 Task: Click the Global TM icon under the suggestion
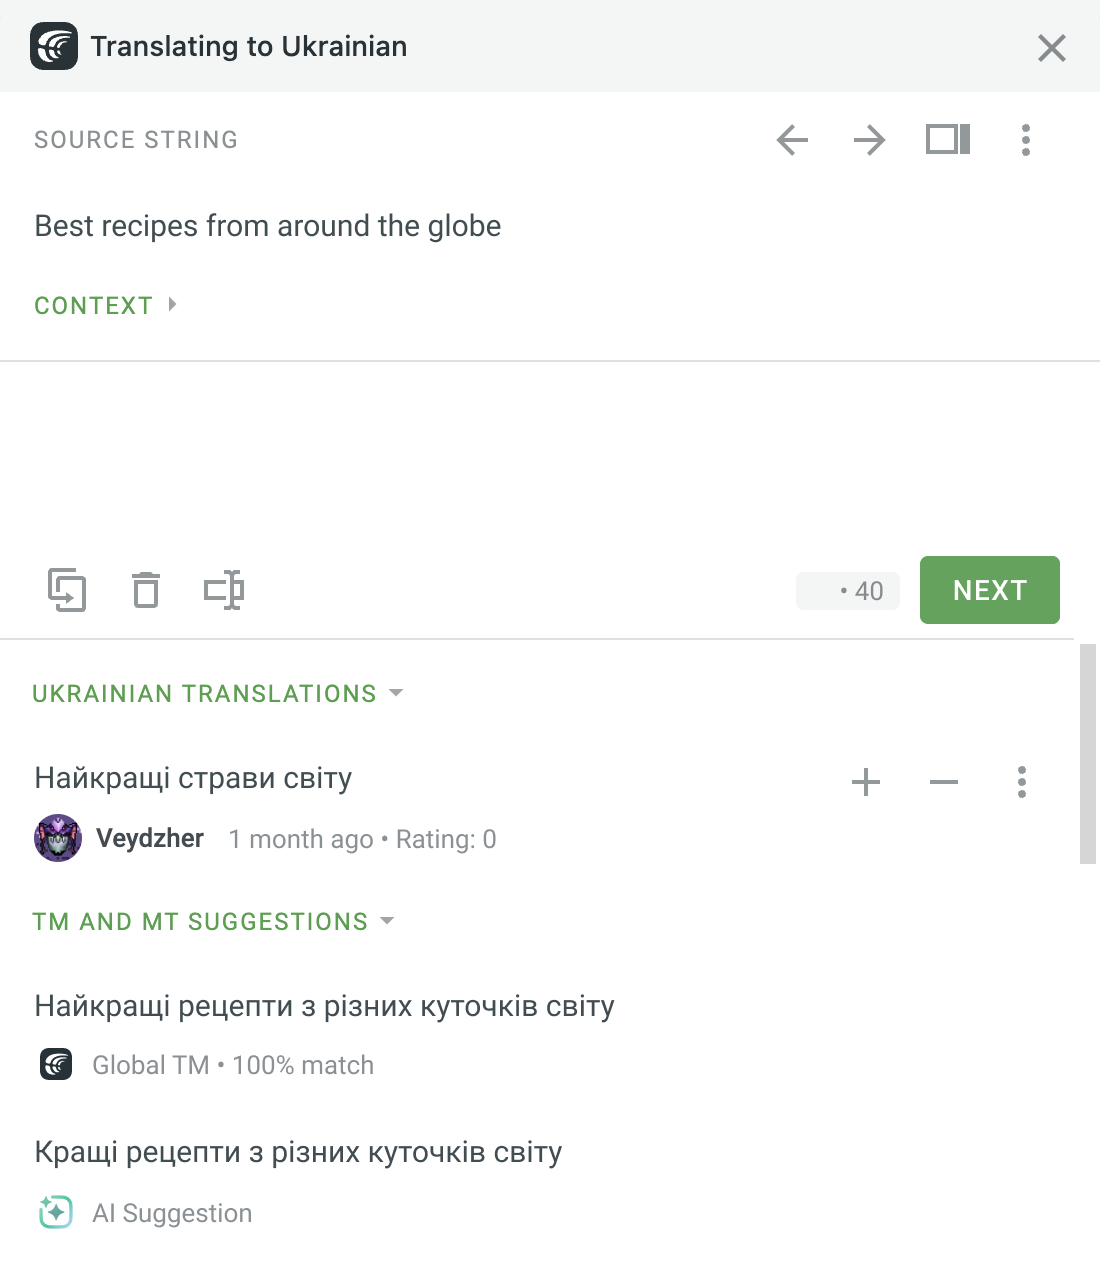point(56,1064)
